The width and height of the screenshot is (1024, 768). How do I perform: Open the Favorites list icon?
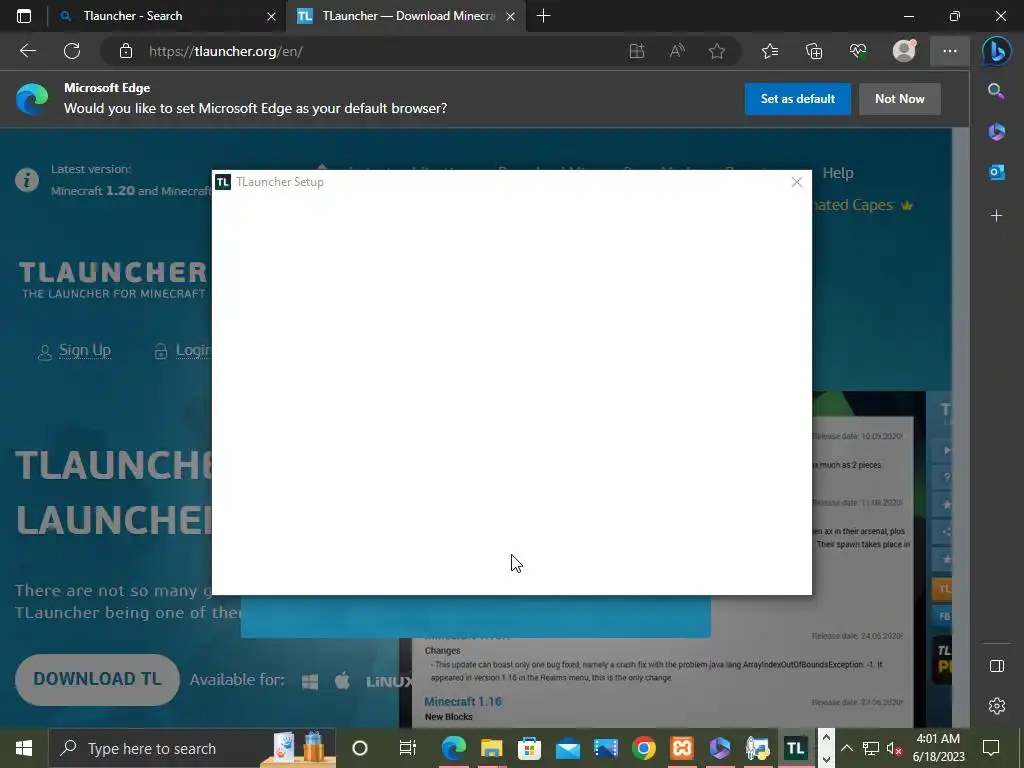click(x=770, y=51)
